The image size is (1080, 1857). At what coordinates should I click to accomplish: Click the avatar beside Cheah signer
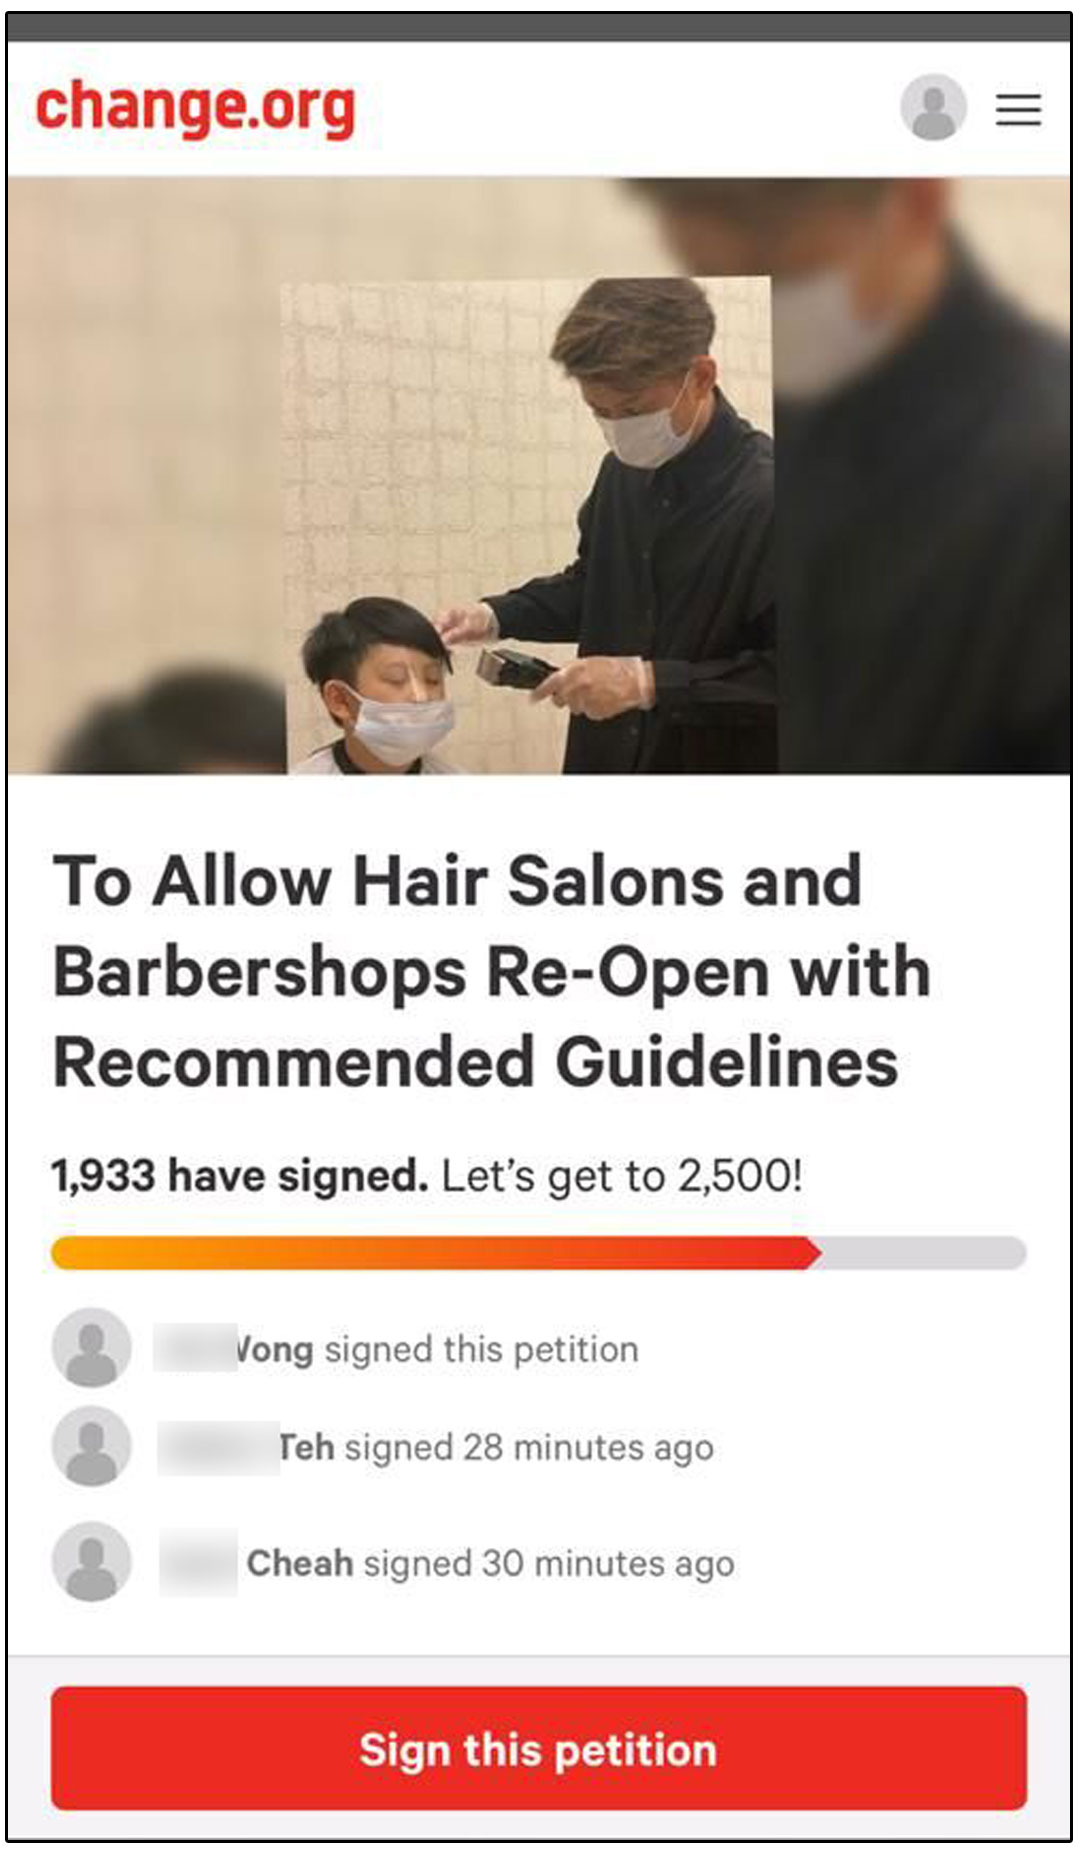(91, 1561)
